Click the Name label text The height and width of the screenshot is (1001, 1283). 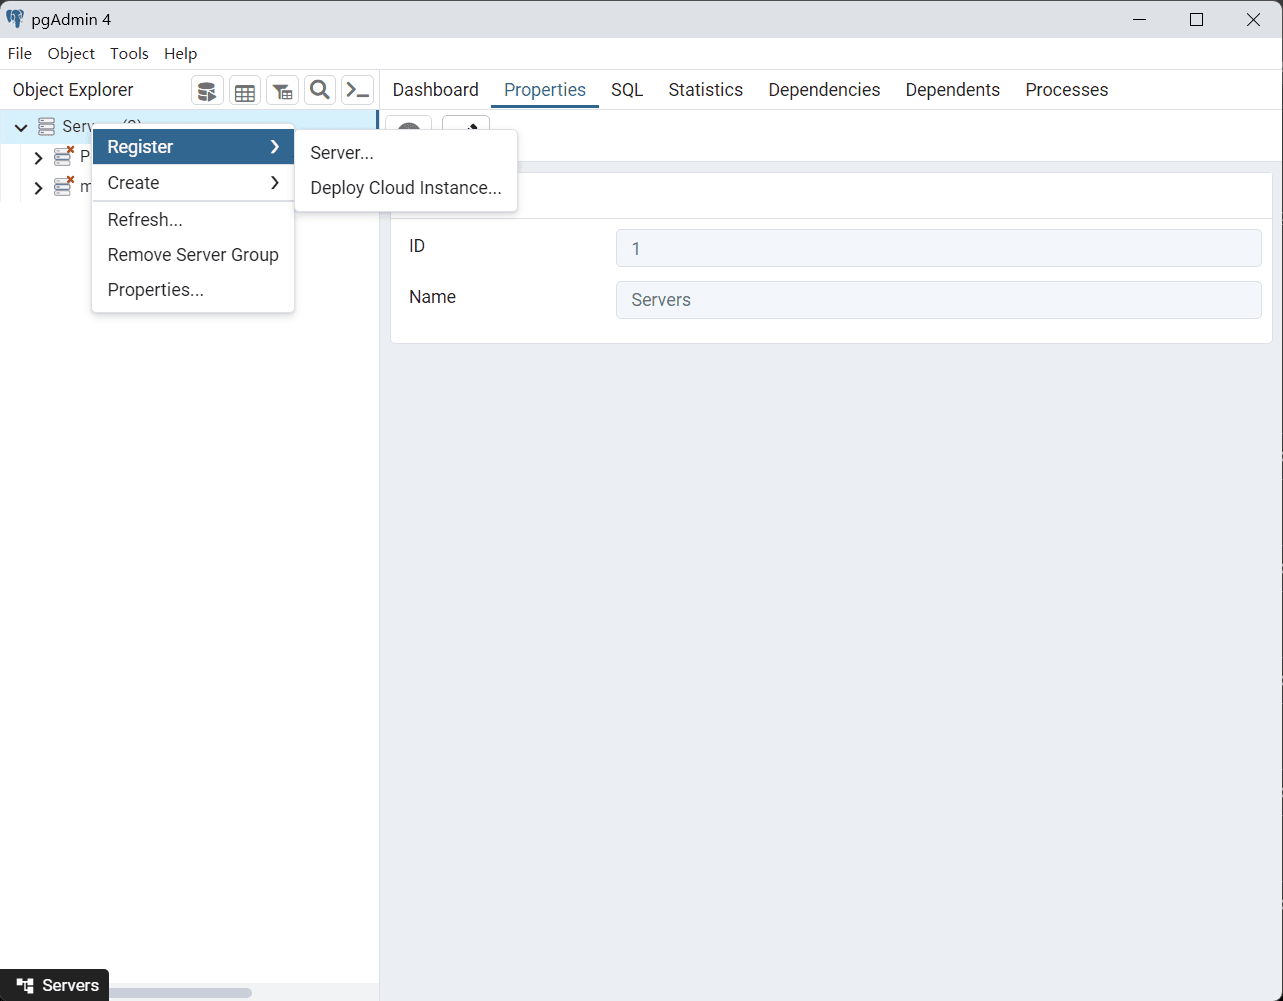pyautogui.click(x=433, y=297)
